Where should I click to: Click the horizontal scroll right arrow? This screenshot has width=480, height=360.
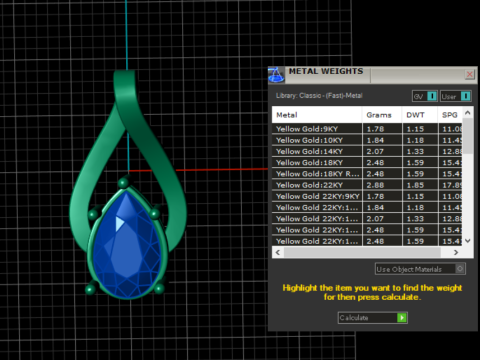pyautogui.click(x=456, y=253)
